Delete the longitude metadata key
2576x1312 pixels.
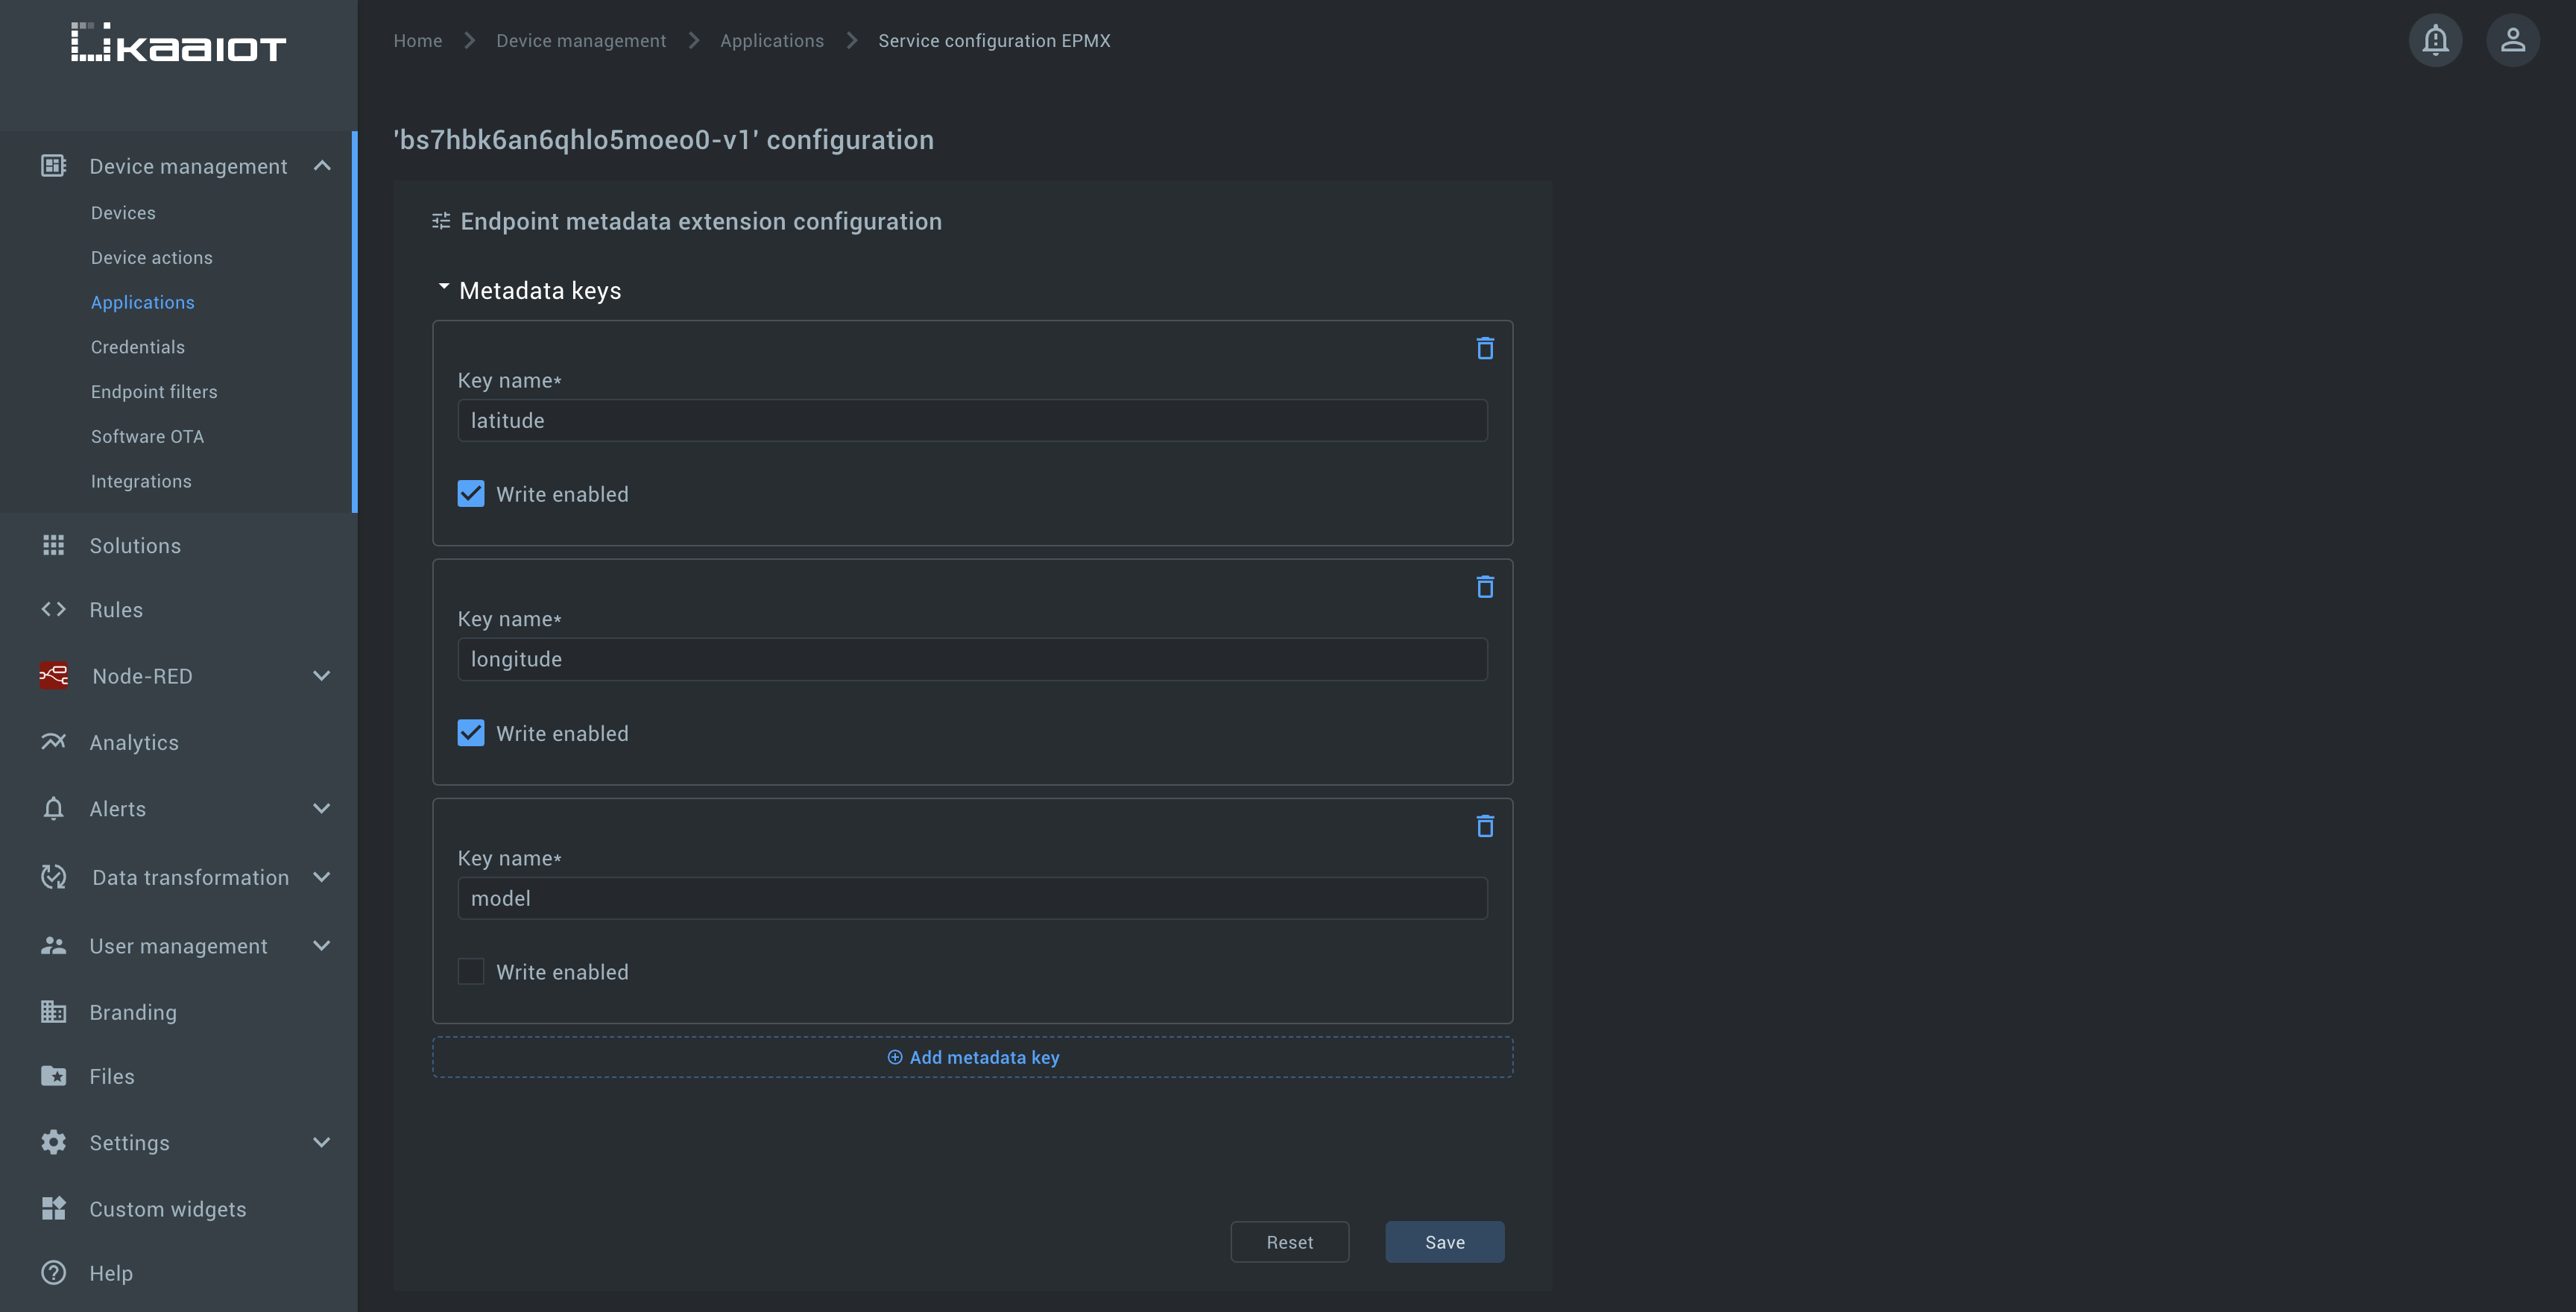pyautogui.click(x=1485, y=587)
